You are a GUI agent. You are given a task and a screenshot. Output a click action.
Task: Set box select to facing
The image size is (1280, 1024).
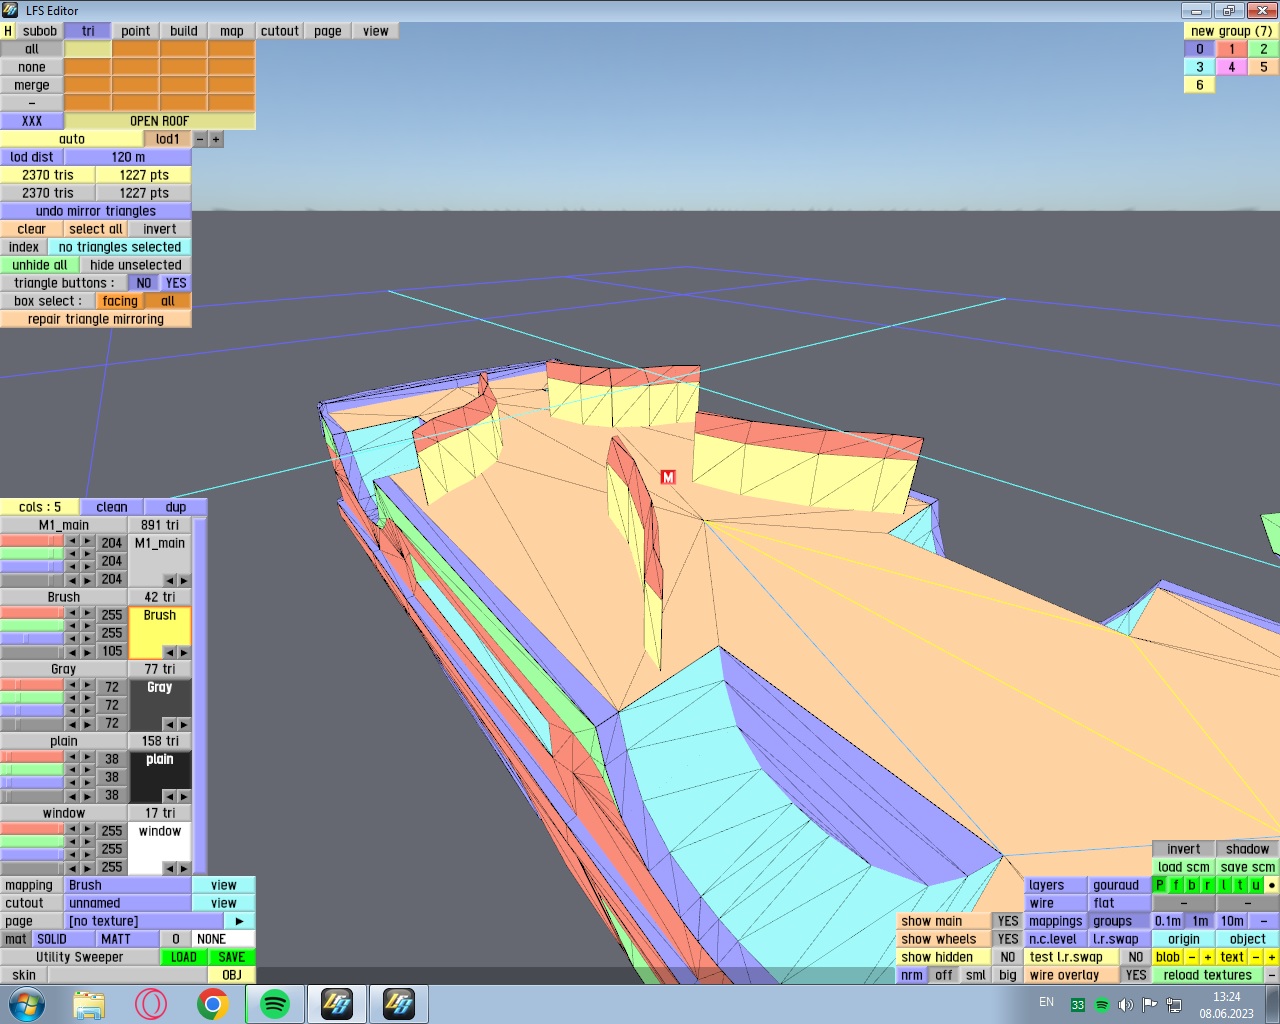[120, 301]
